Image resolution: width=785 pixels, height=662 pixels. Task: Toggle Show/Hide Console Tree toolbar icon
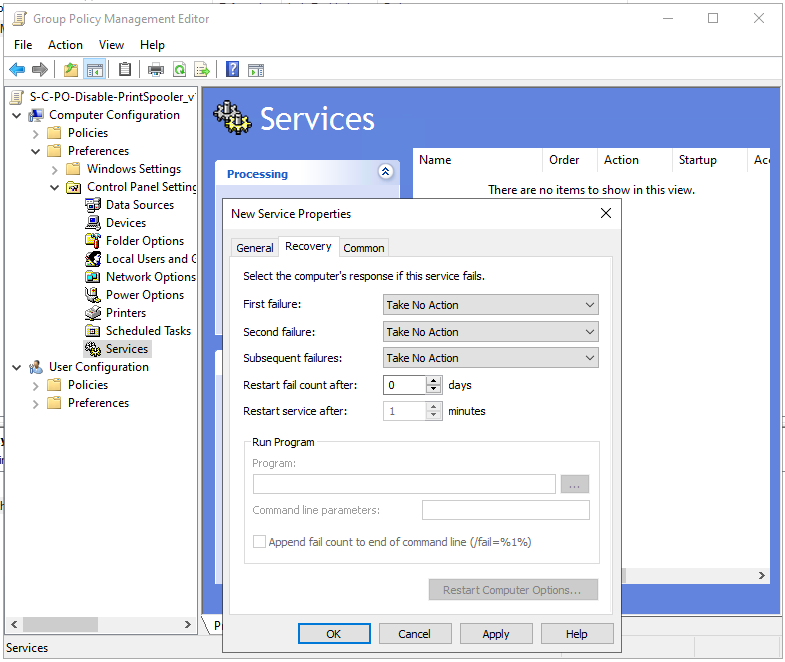[x=95, y=69]
